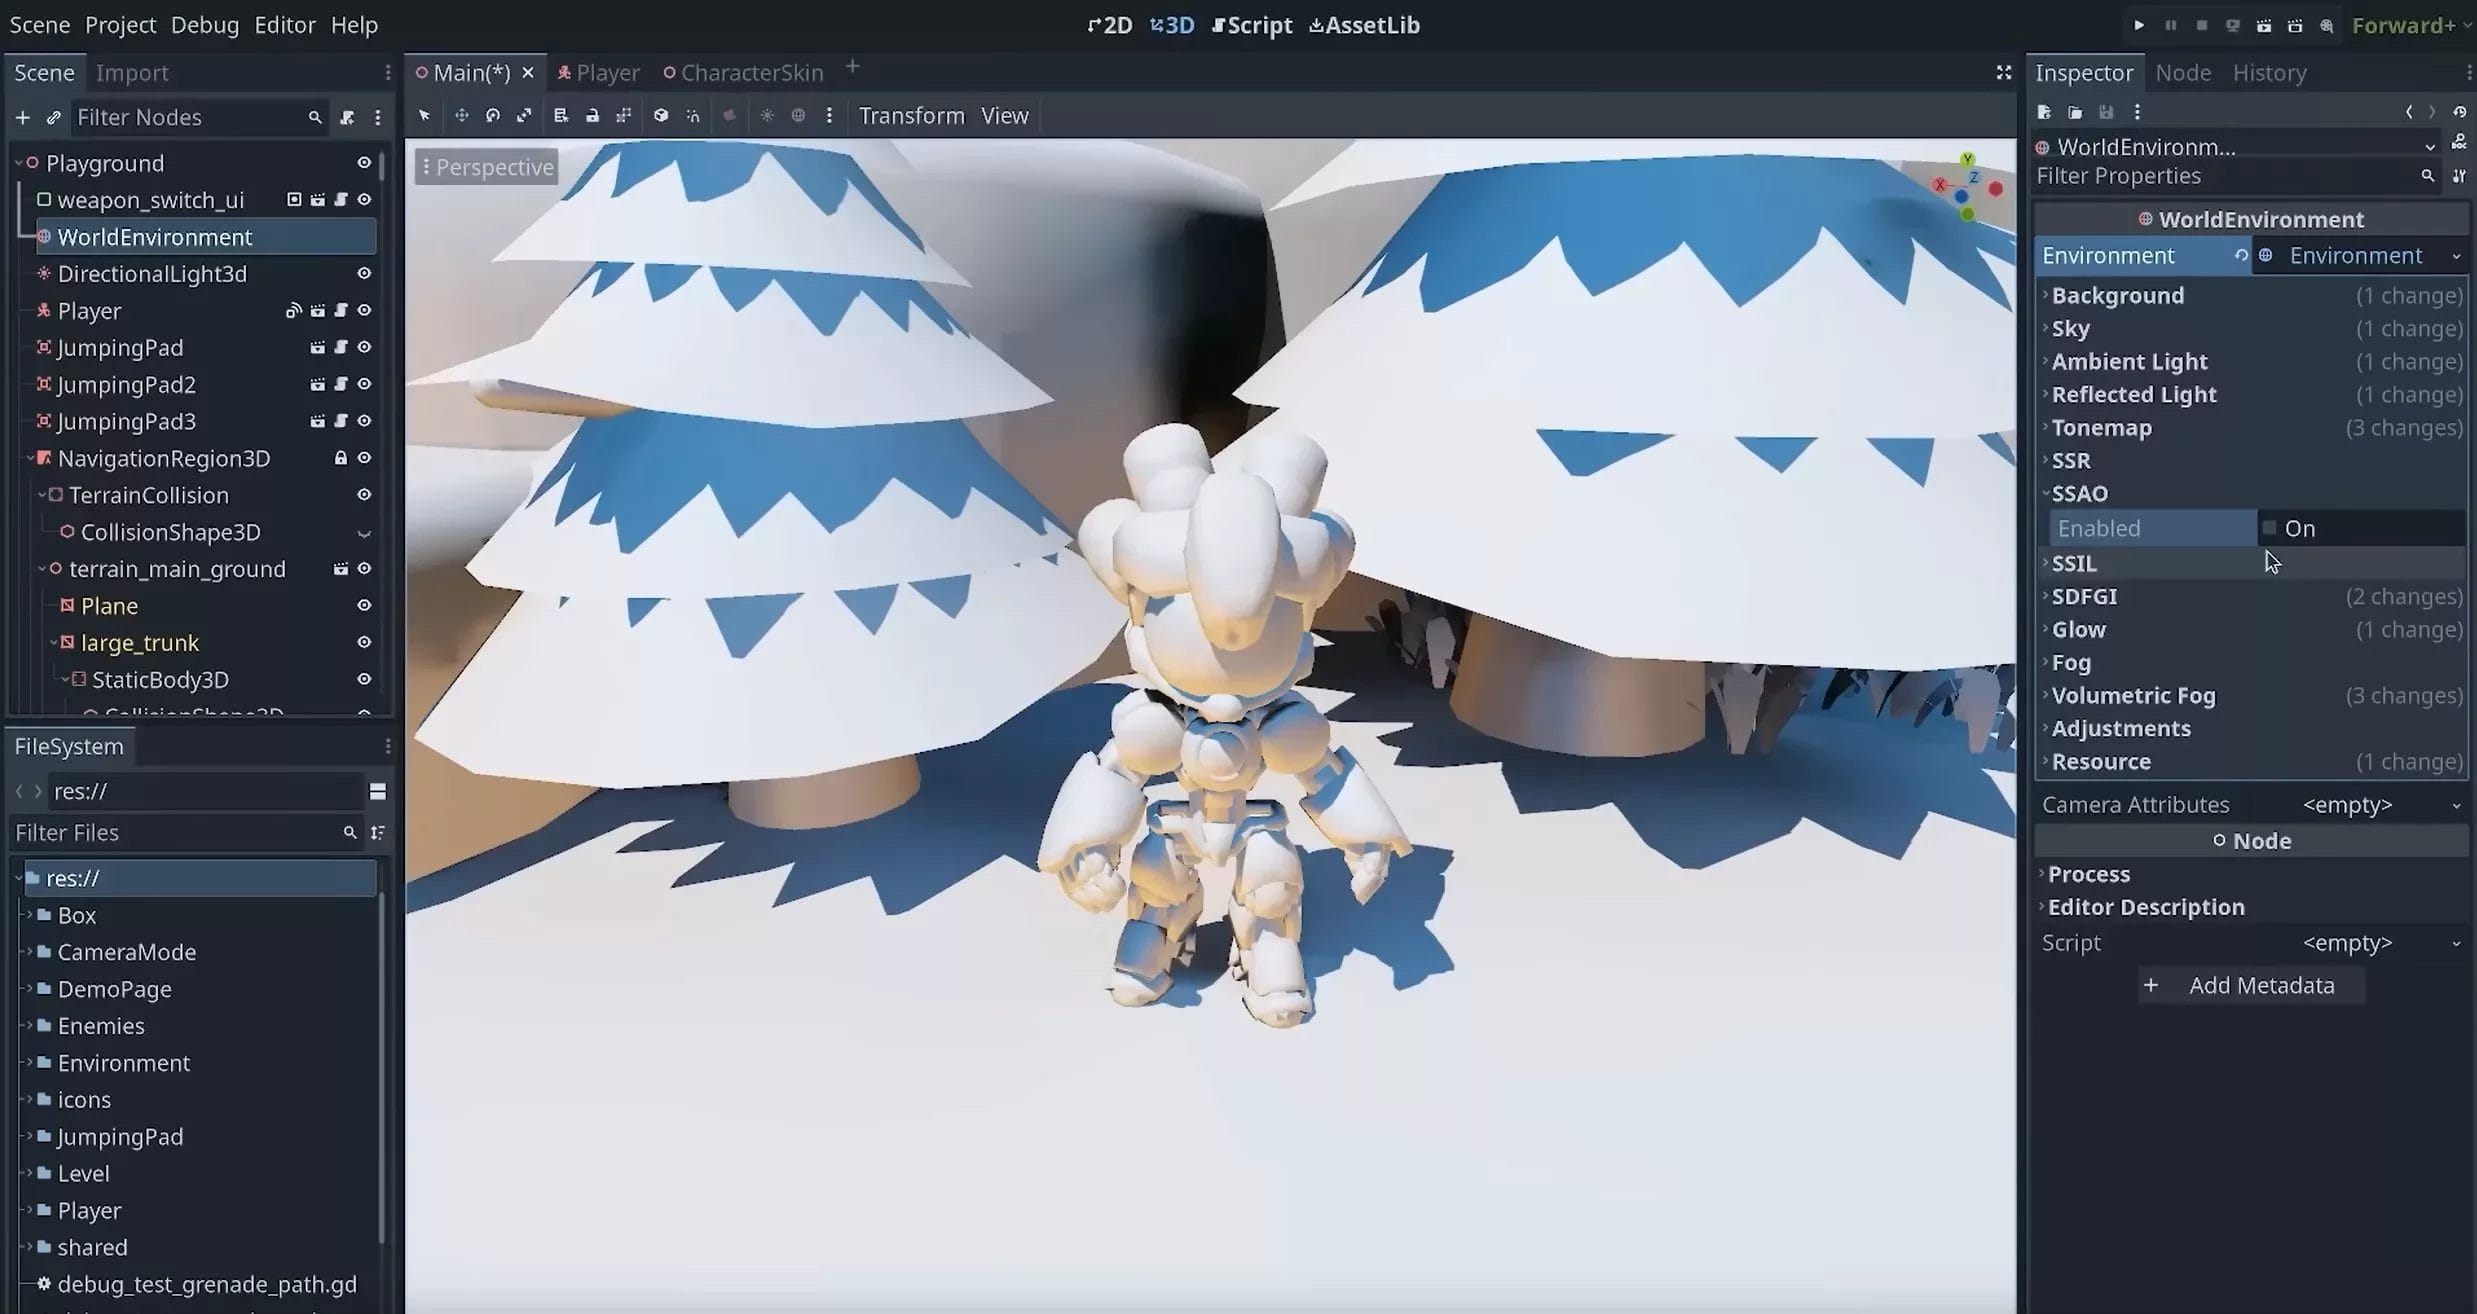Hide DirectionalLight3d with its eye toggle

[x=364, y=273]
